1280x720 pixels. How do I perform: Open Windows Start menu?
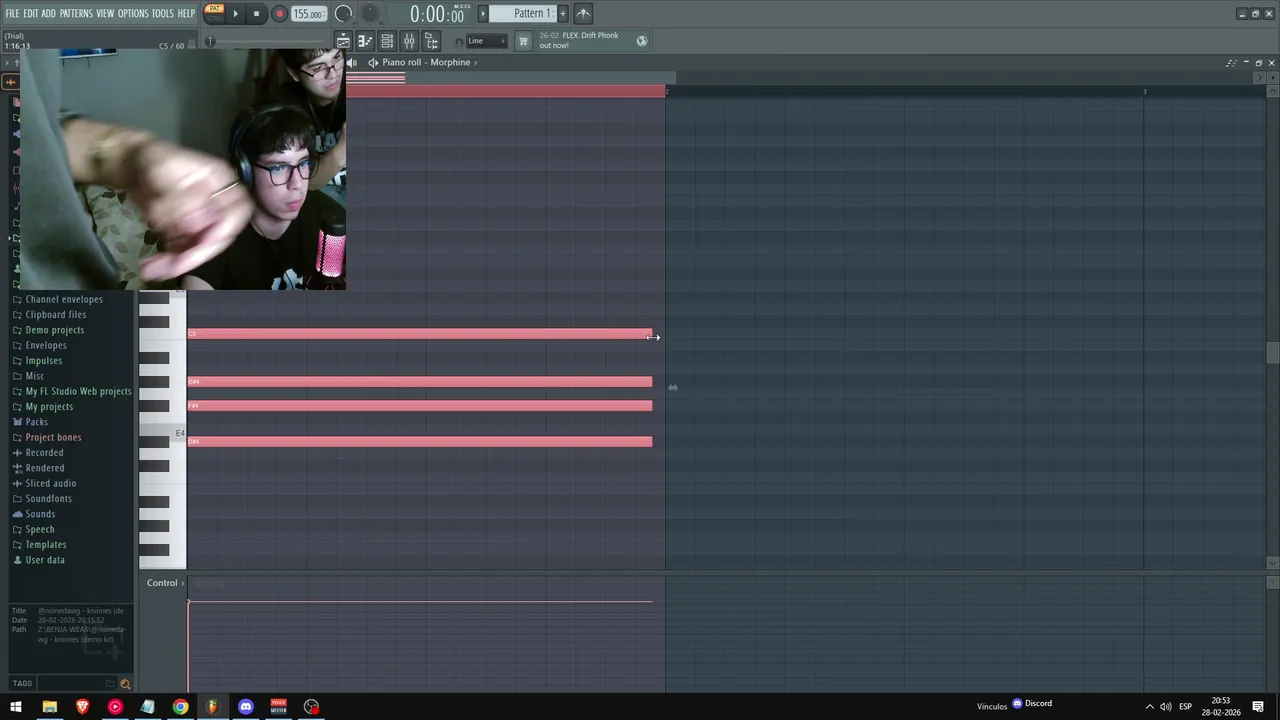15,707
